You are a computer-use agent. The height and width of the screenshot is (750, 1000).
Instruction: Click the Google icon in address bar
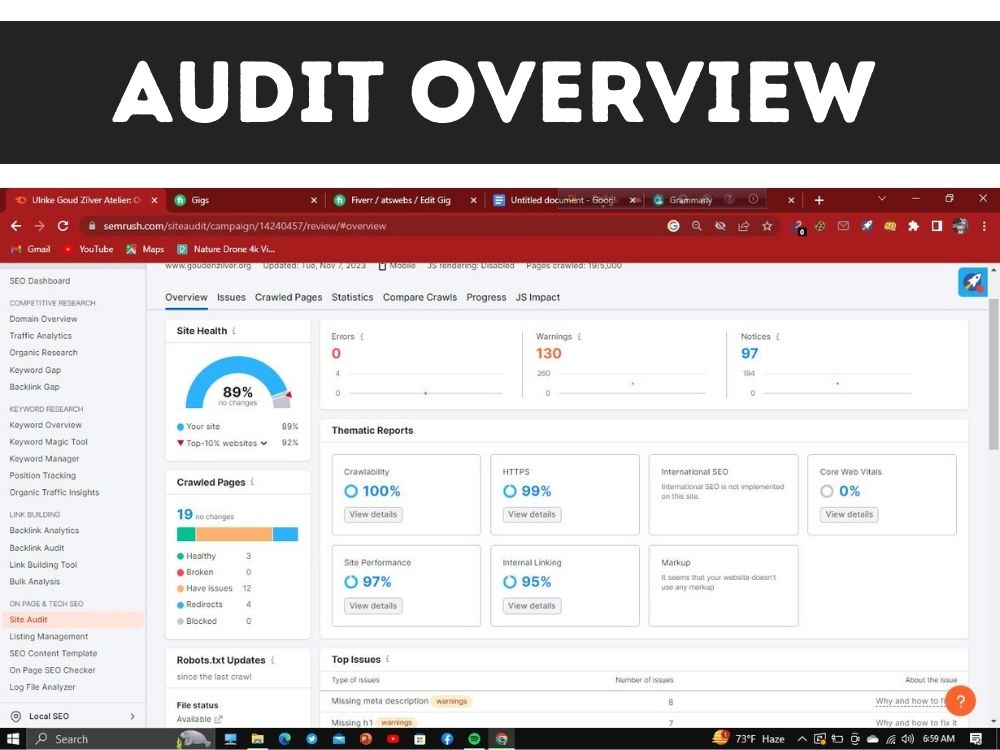(673, 226)
